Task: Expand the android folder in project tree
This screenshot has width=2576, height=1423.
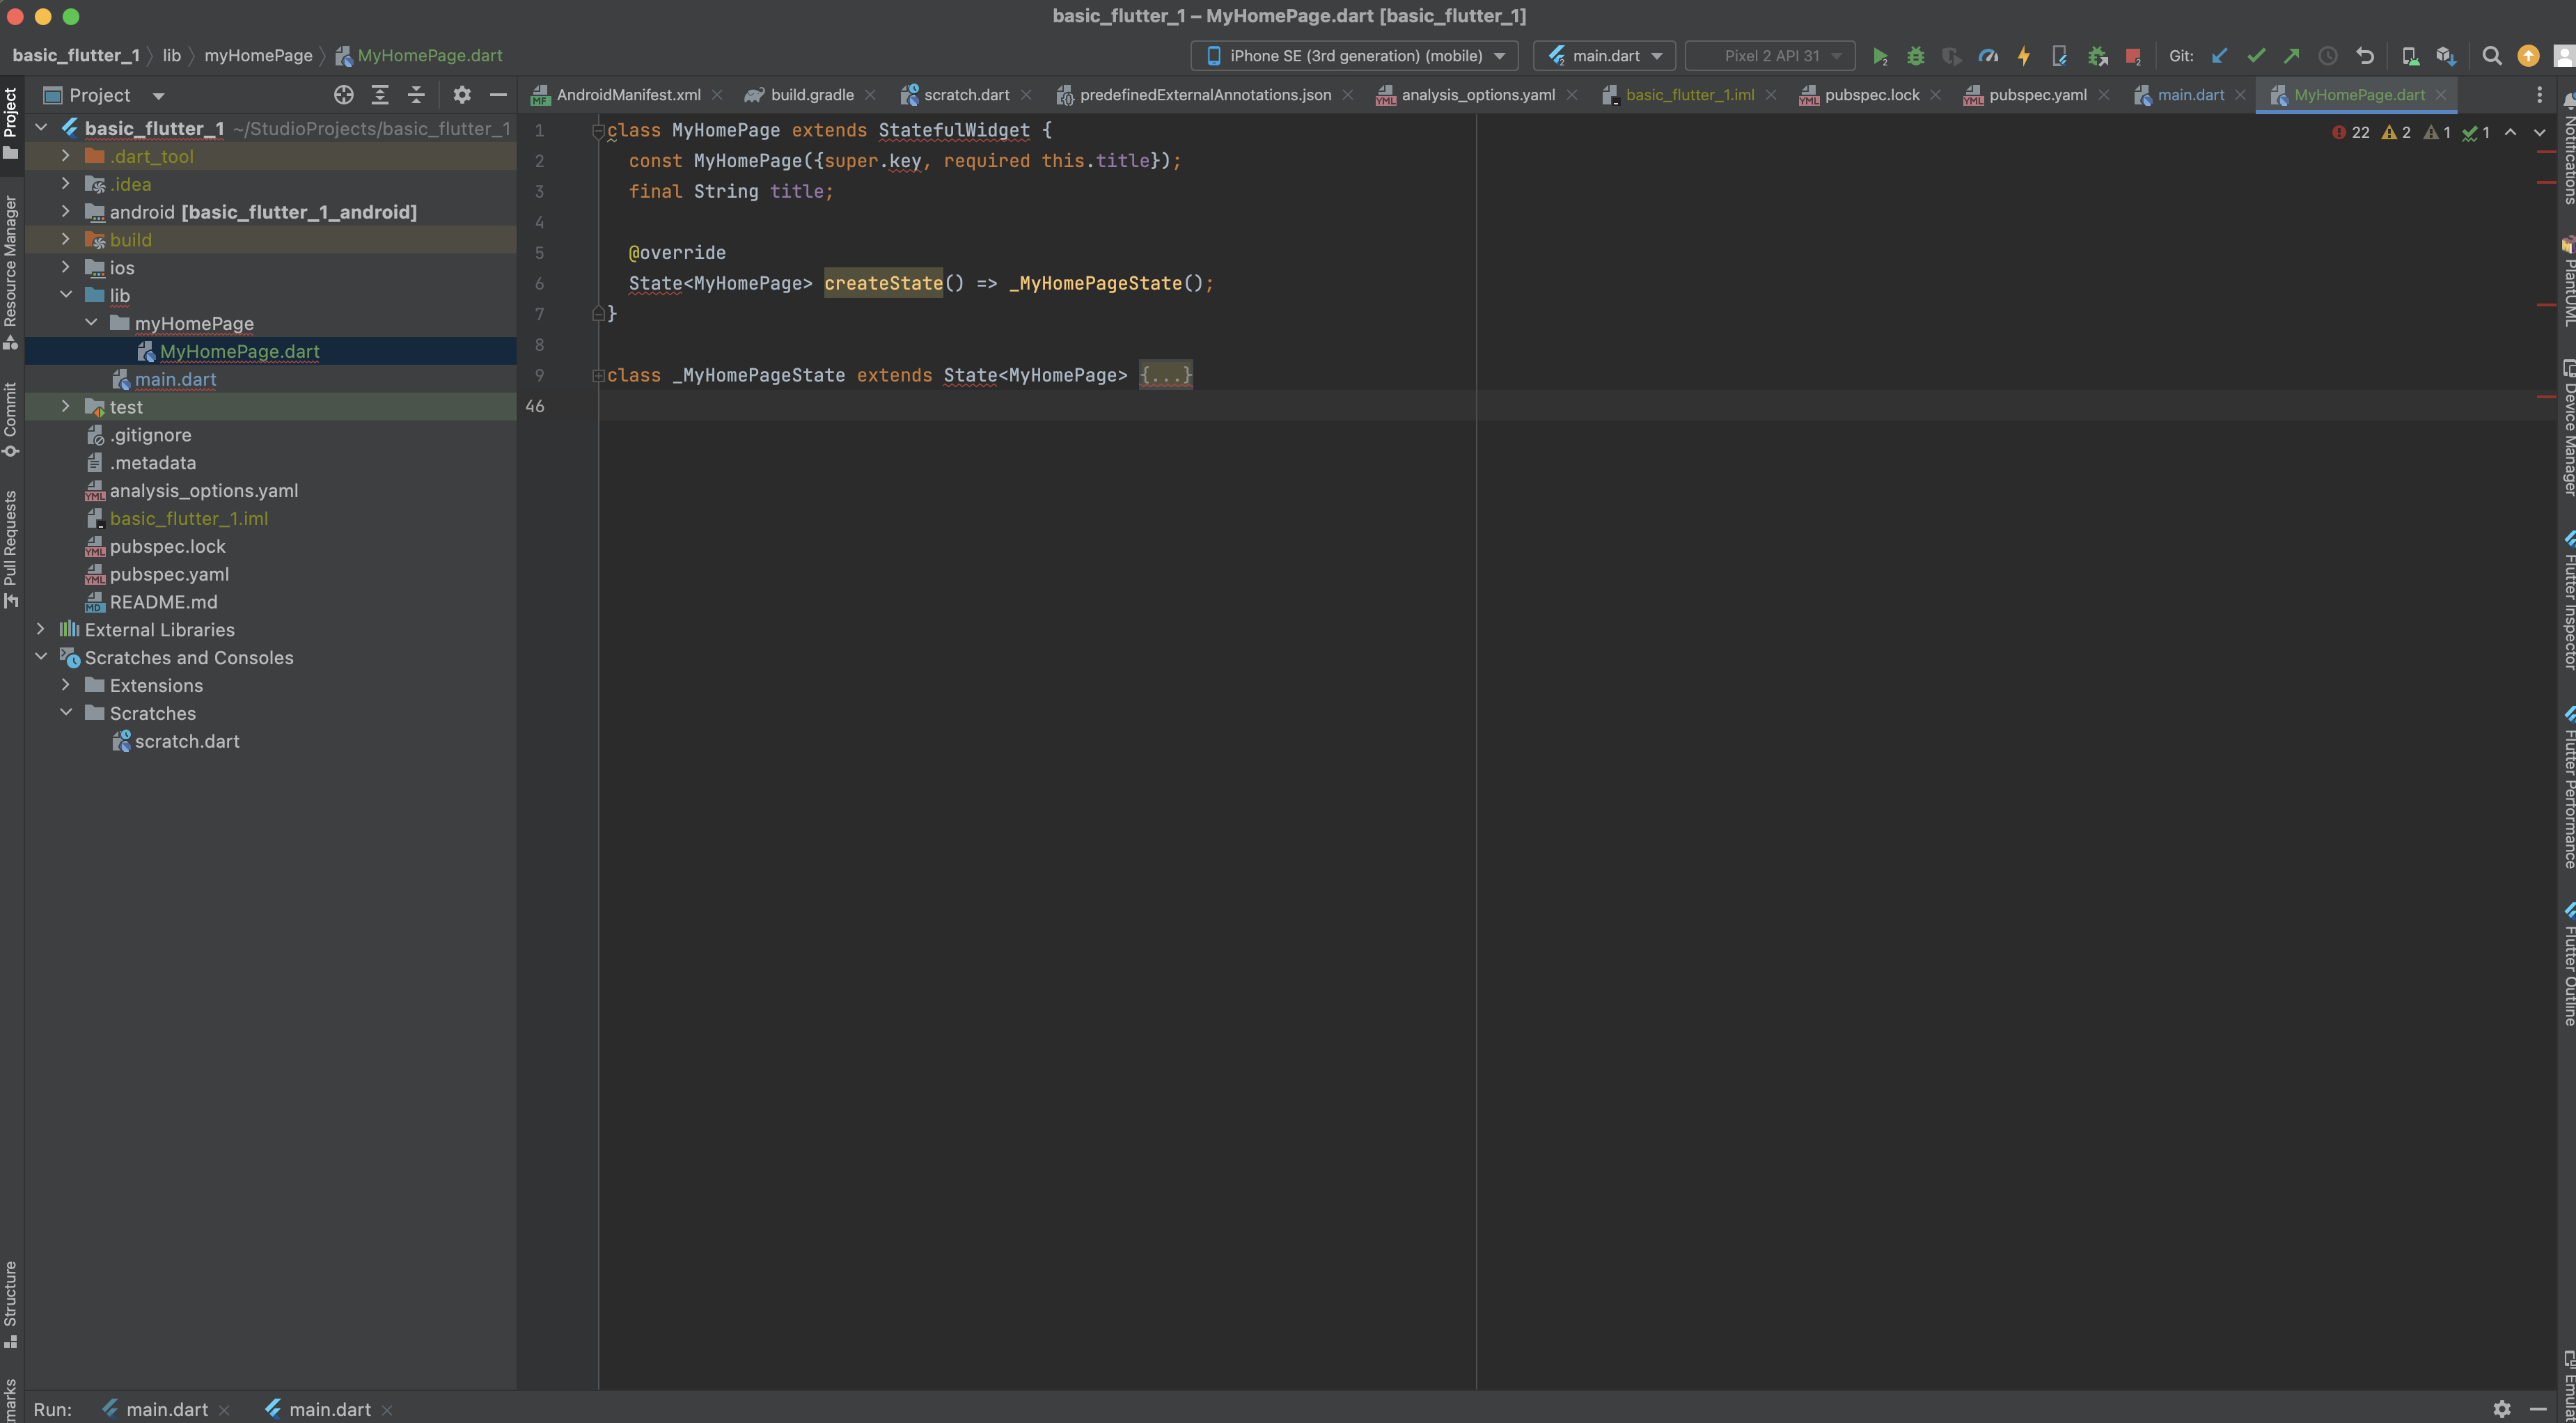Action: 66,212
